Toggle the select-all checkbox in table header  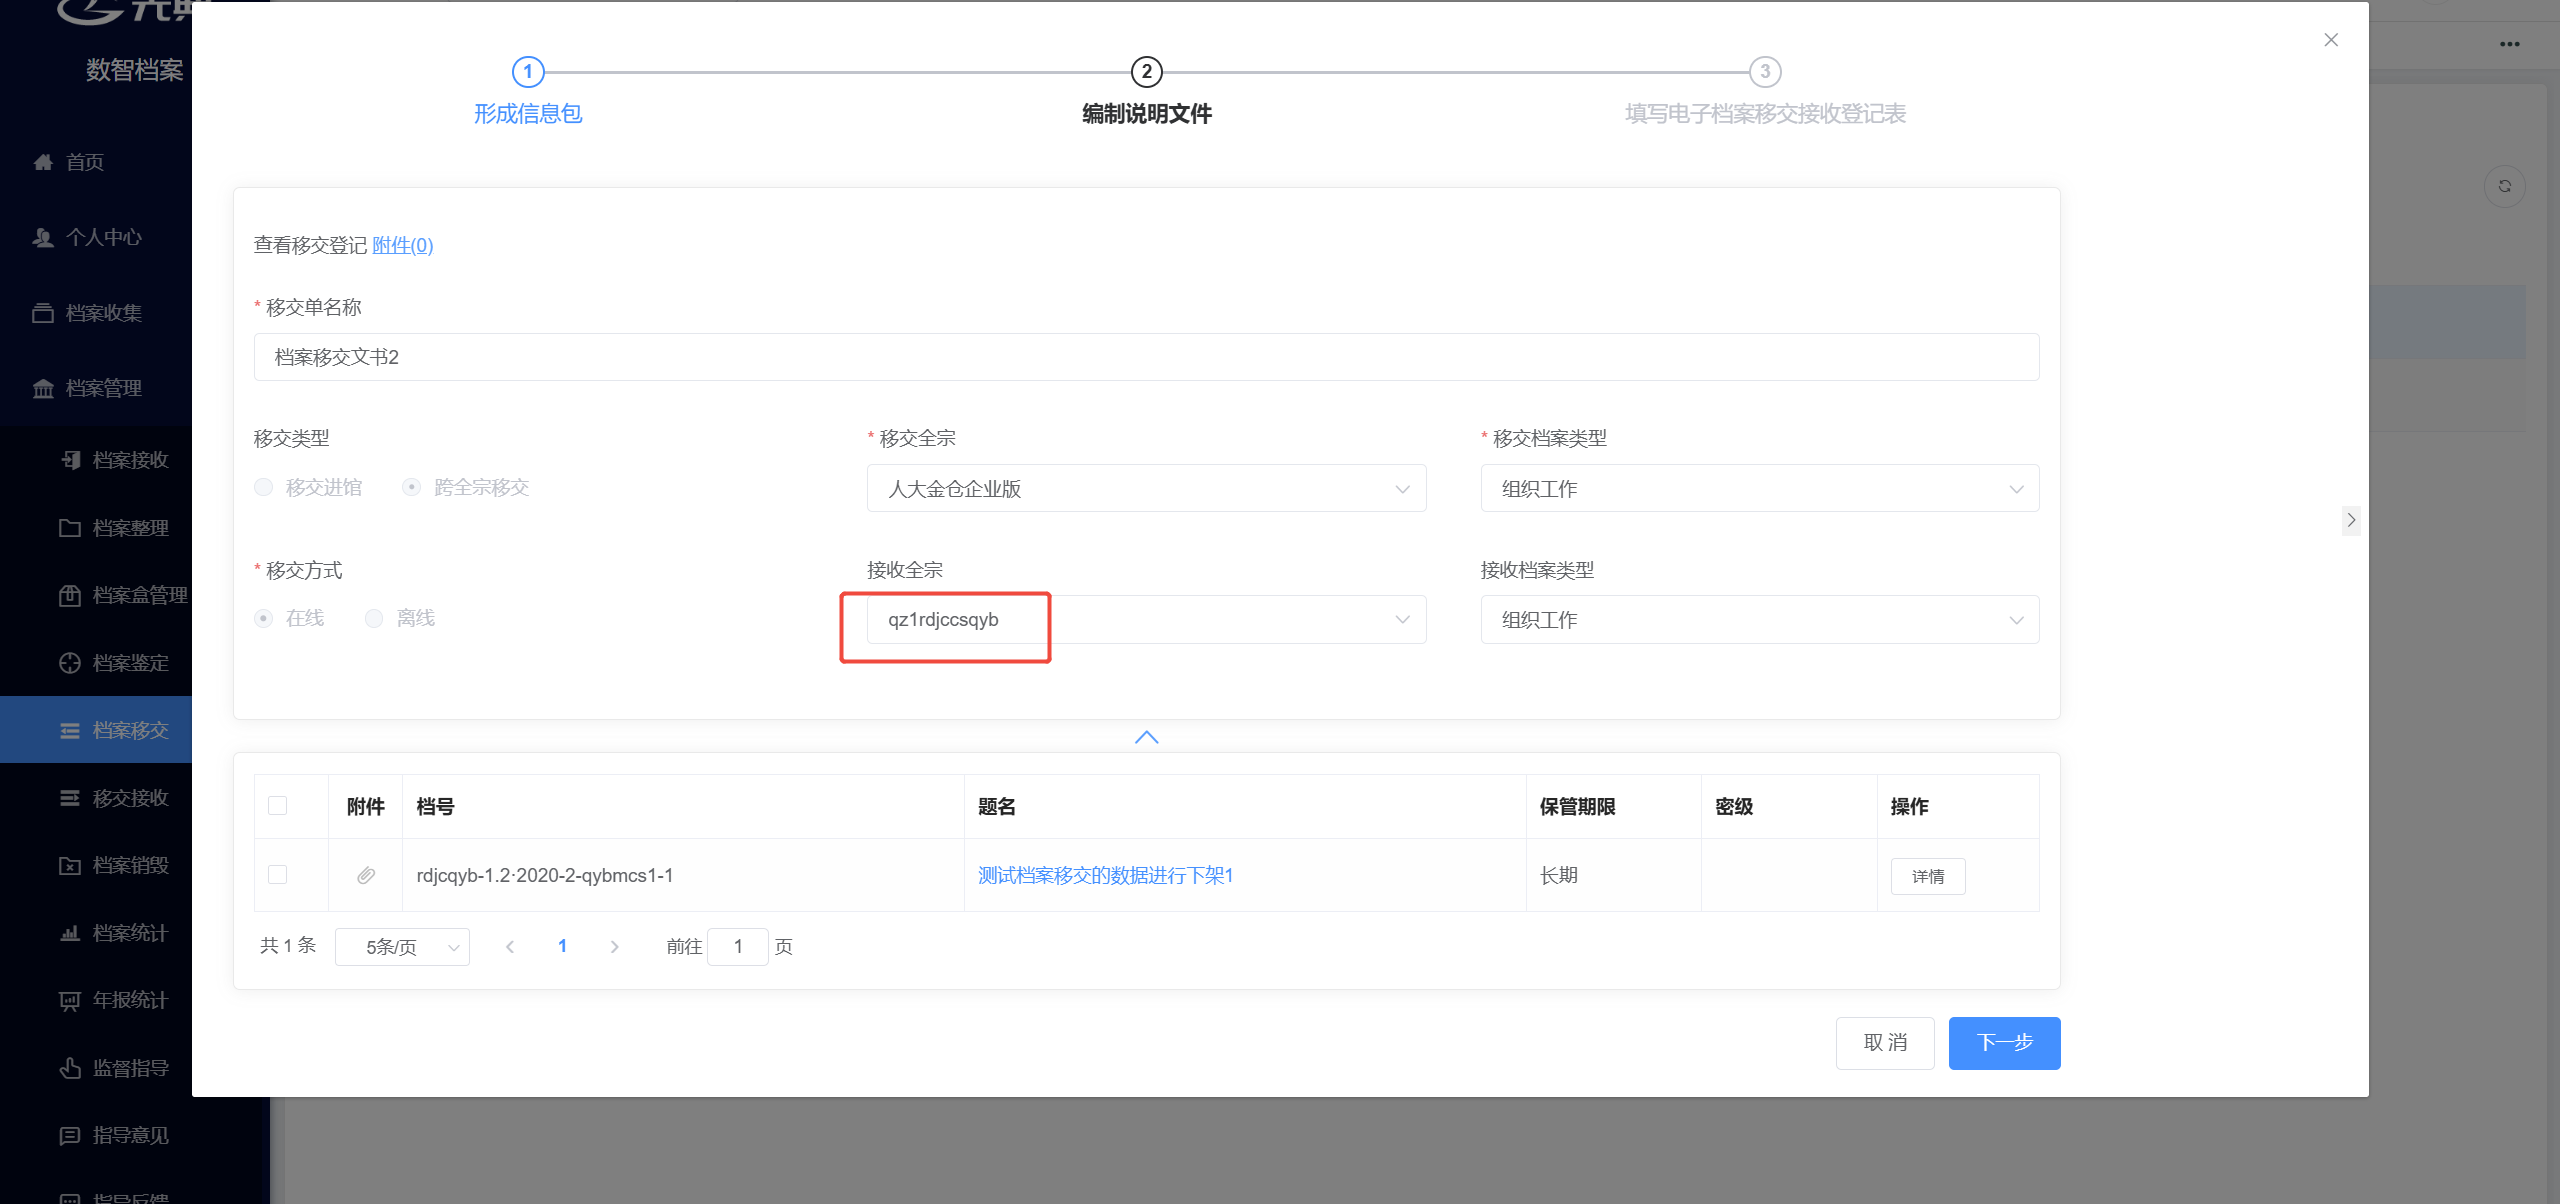point(278,806)
